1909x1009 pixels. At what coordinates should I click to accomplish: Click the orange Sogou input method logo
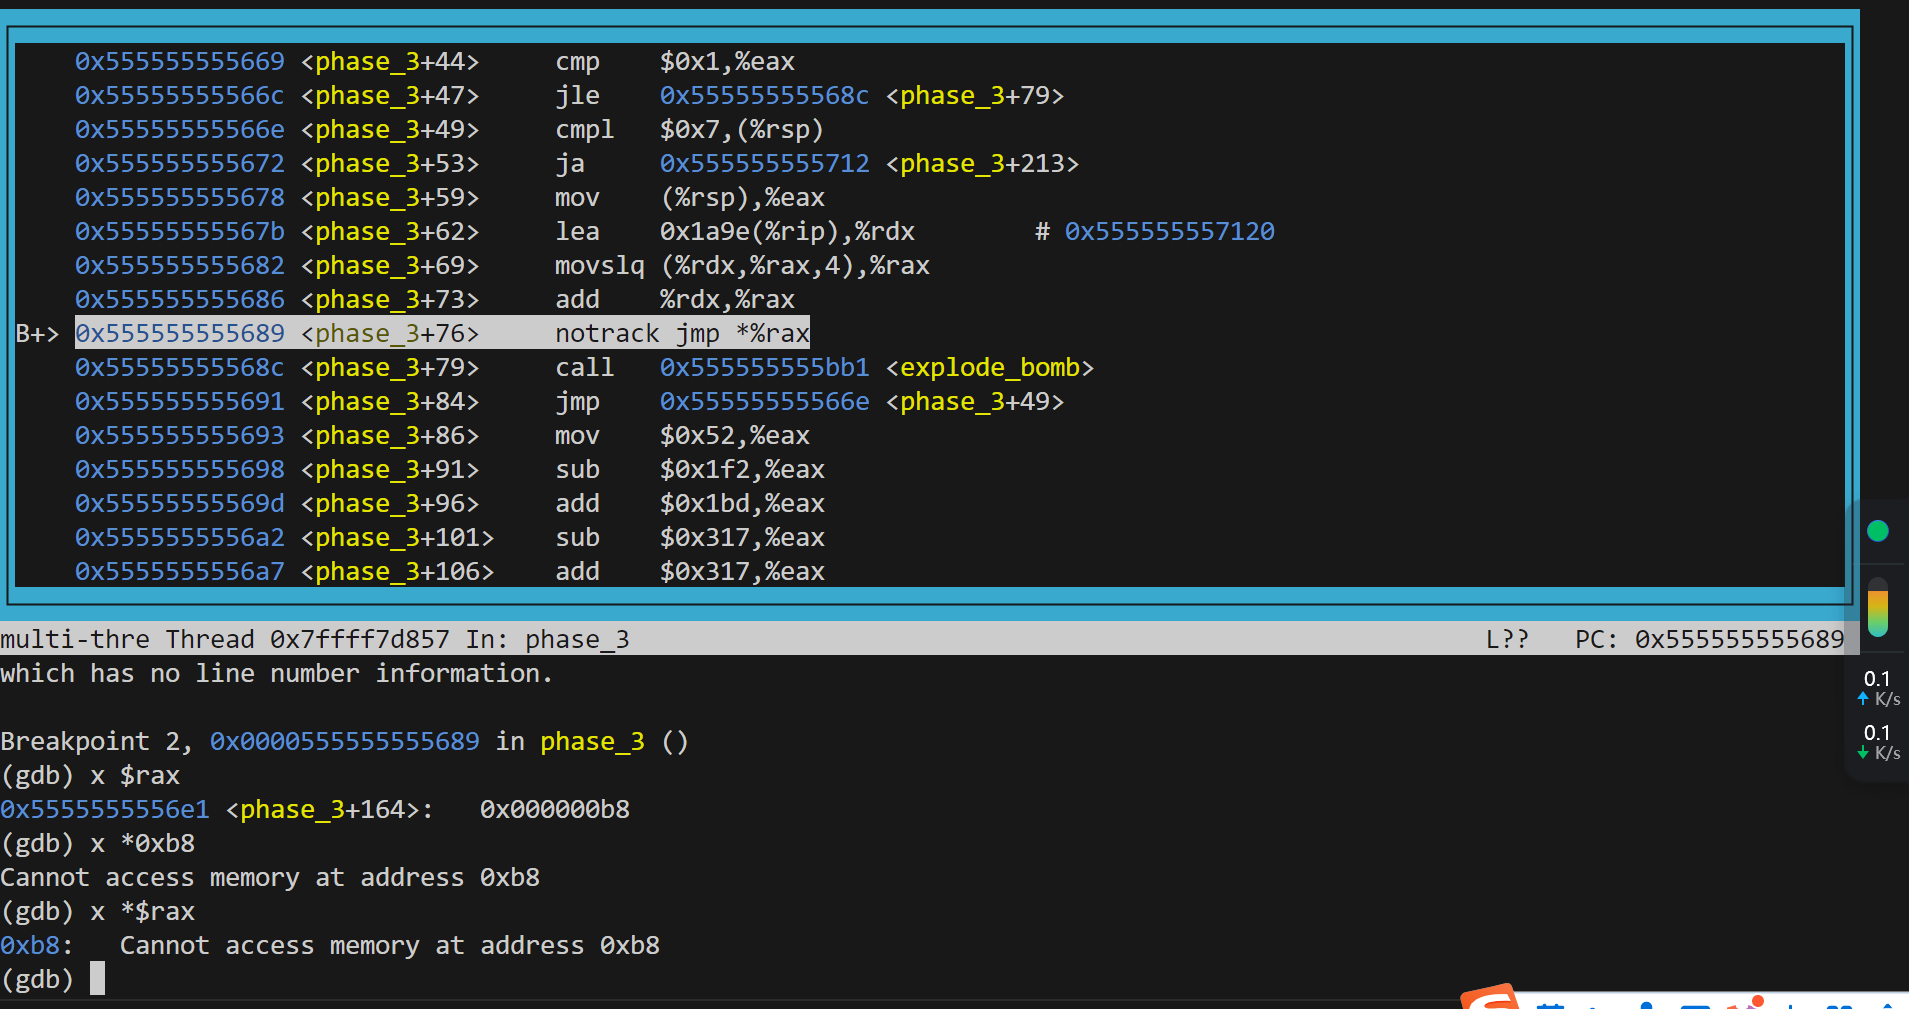point(1490,998)
